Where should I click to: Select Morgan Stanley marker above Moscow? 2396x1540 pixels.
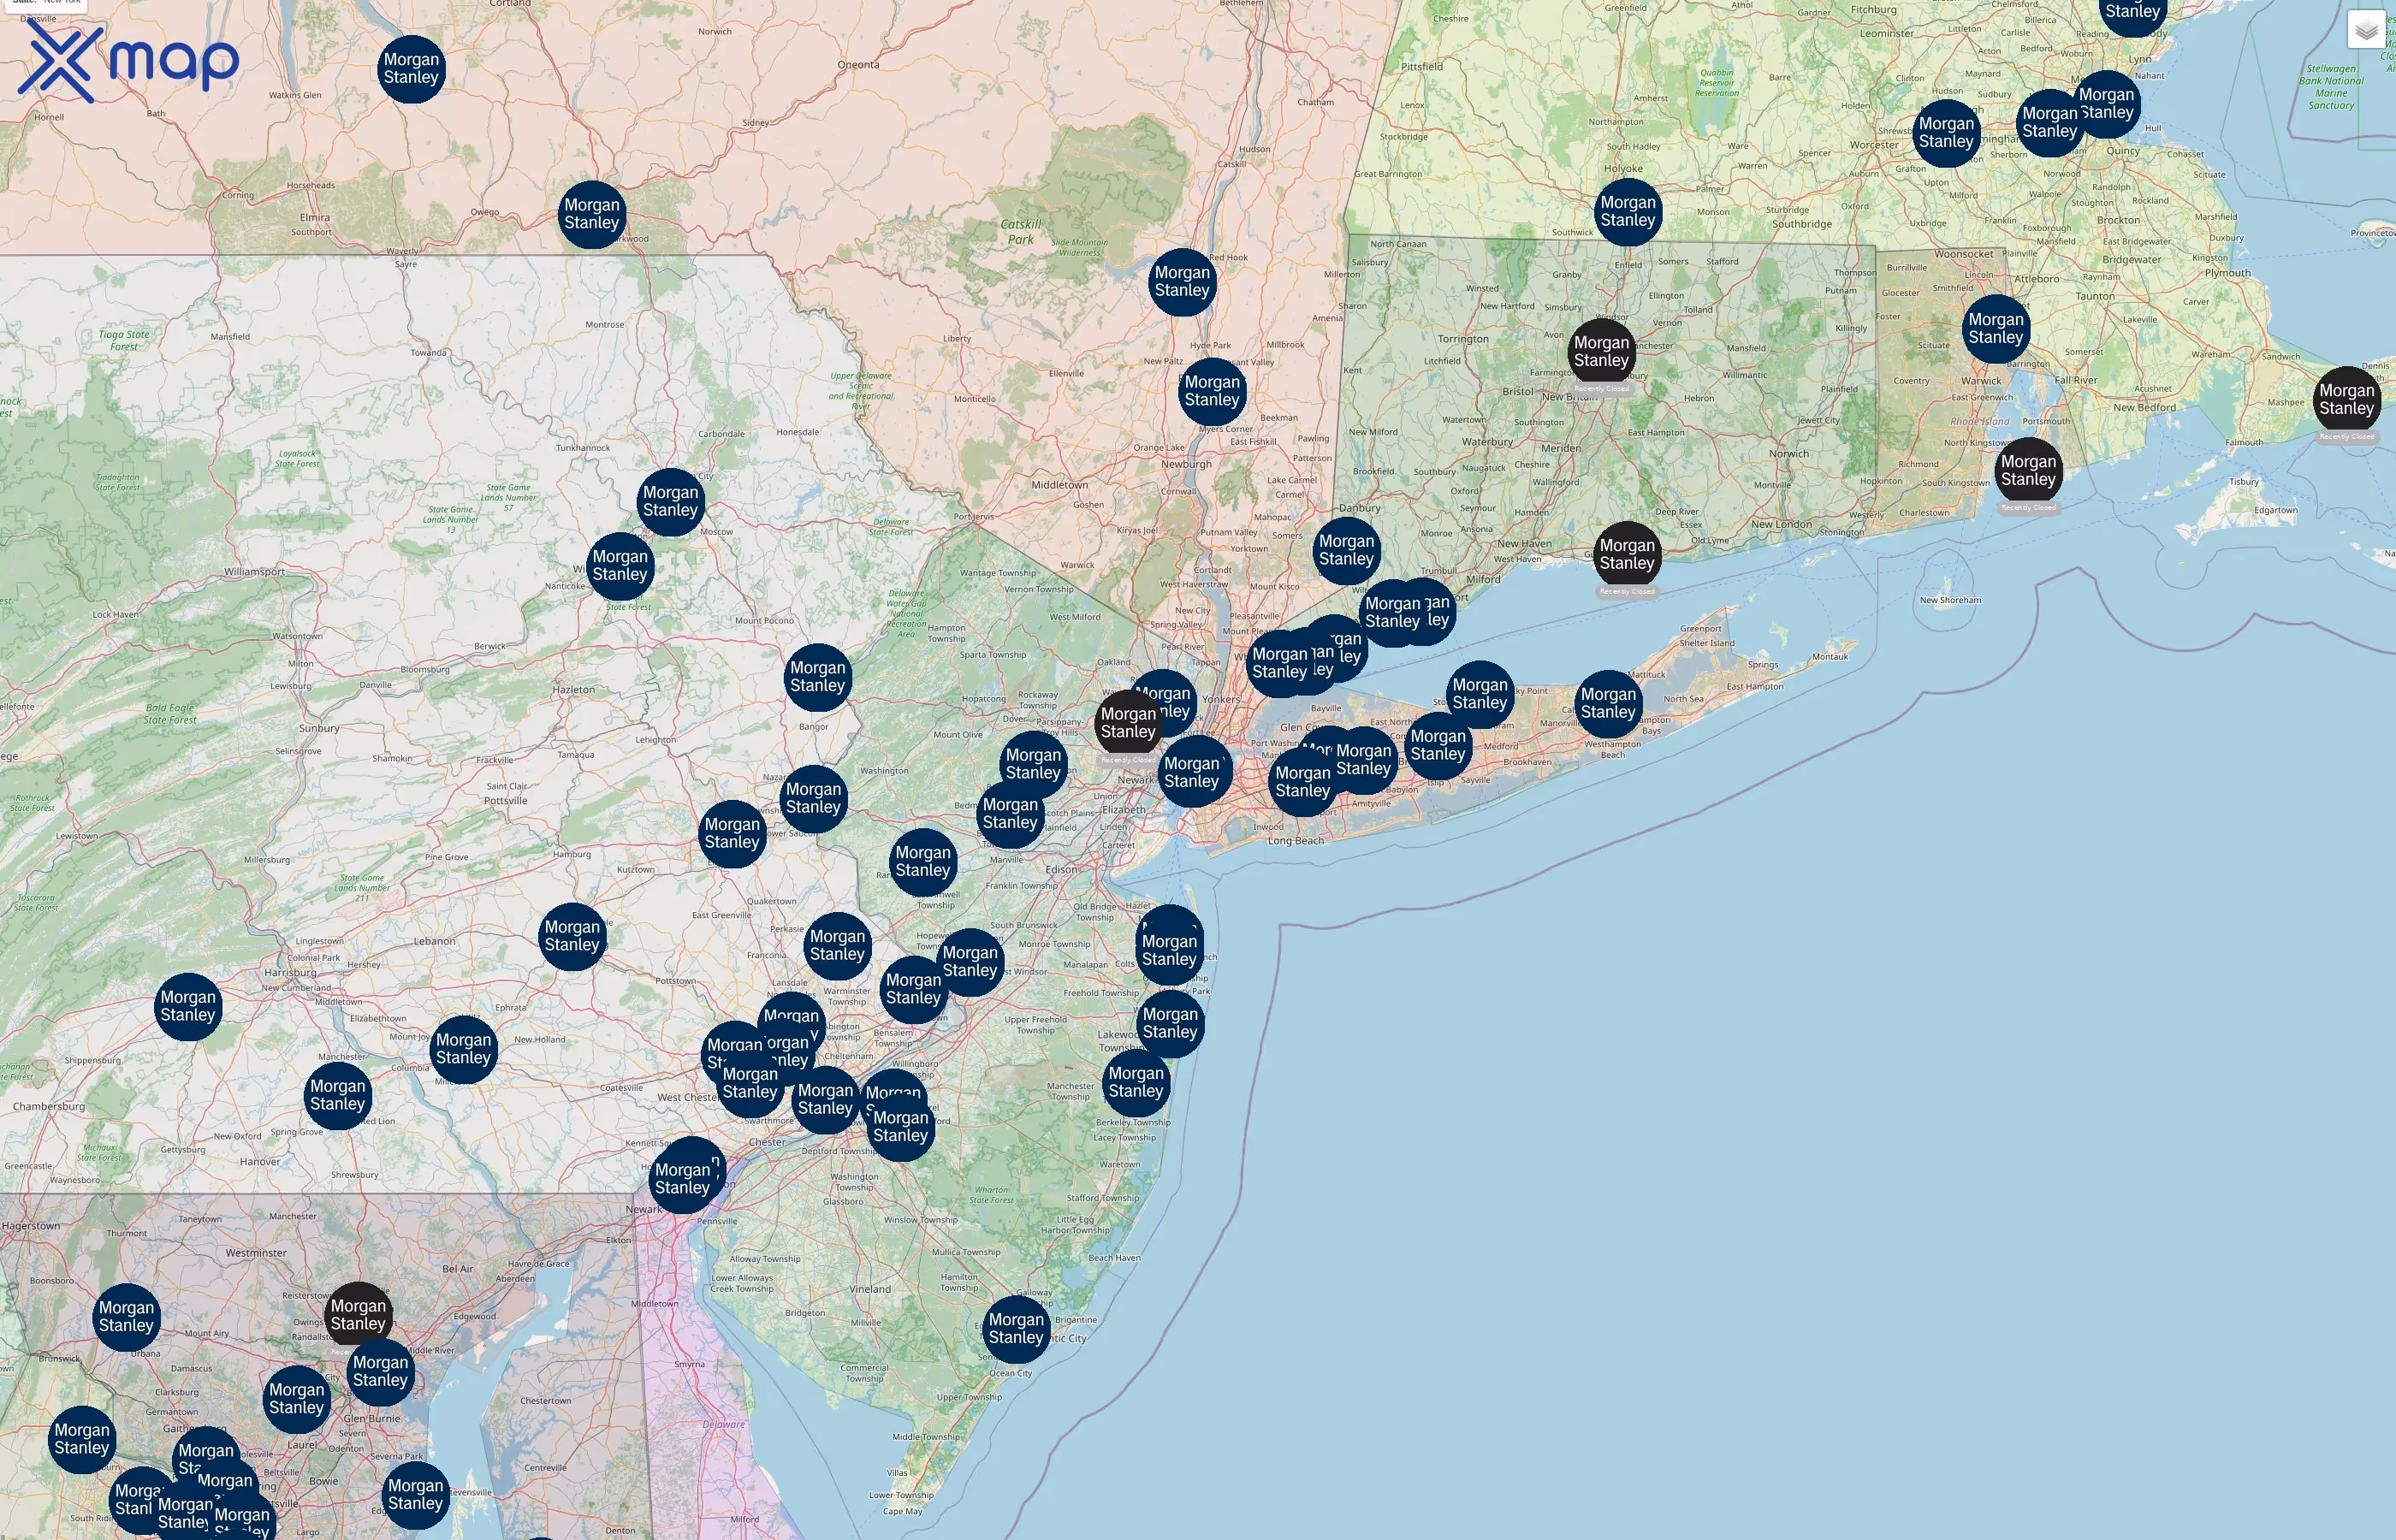click(670, 502)
